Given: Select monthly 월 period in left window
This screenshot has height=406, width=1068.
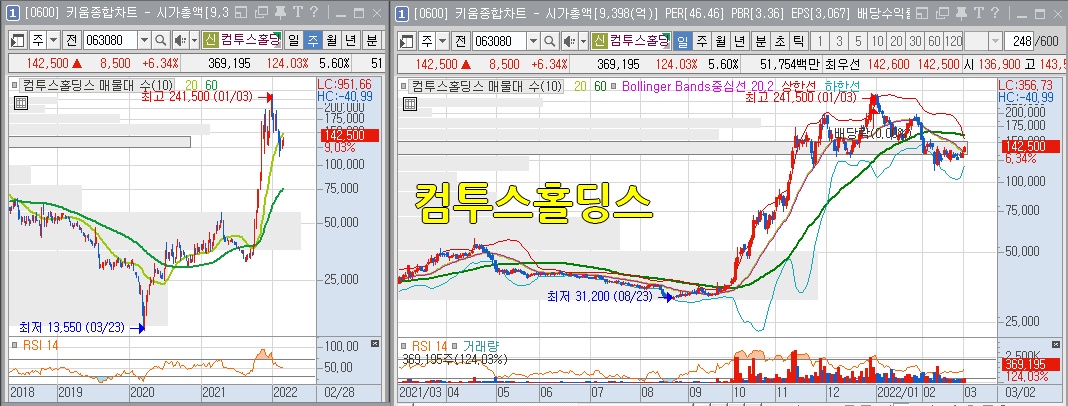Looking at the screenshot, I should (332, 41).
